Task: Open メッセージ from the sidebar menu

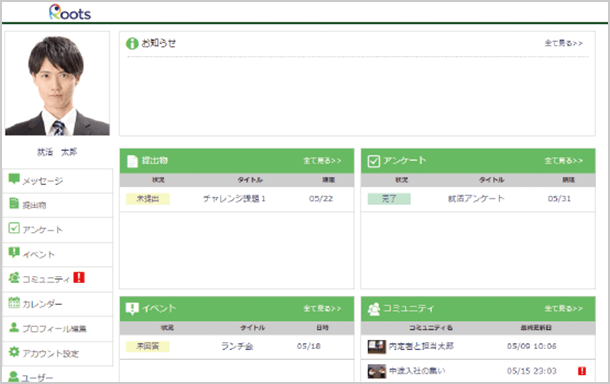Action: click(58, 181)
